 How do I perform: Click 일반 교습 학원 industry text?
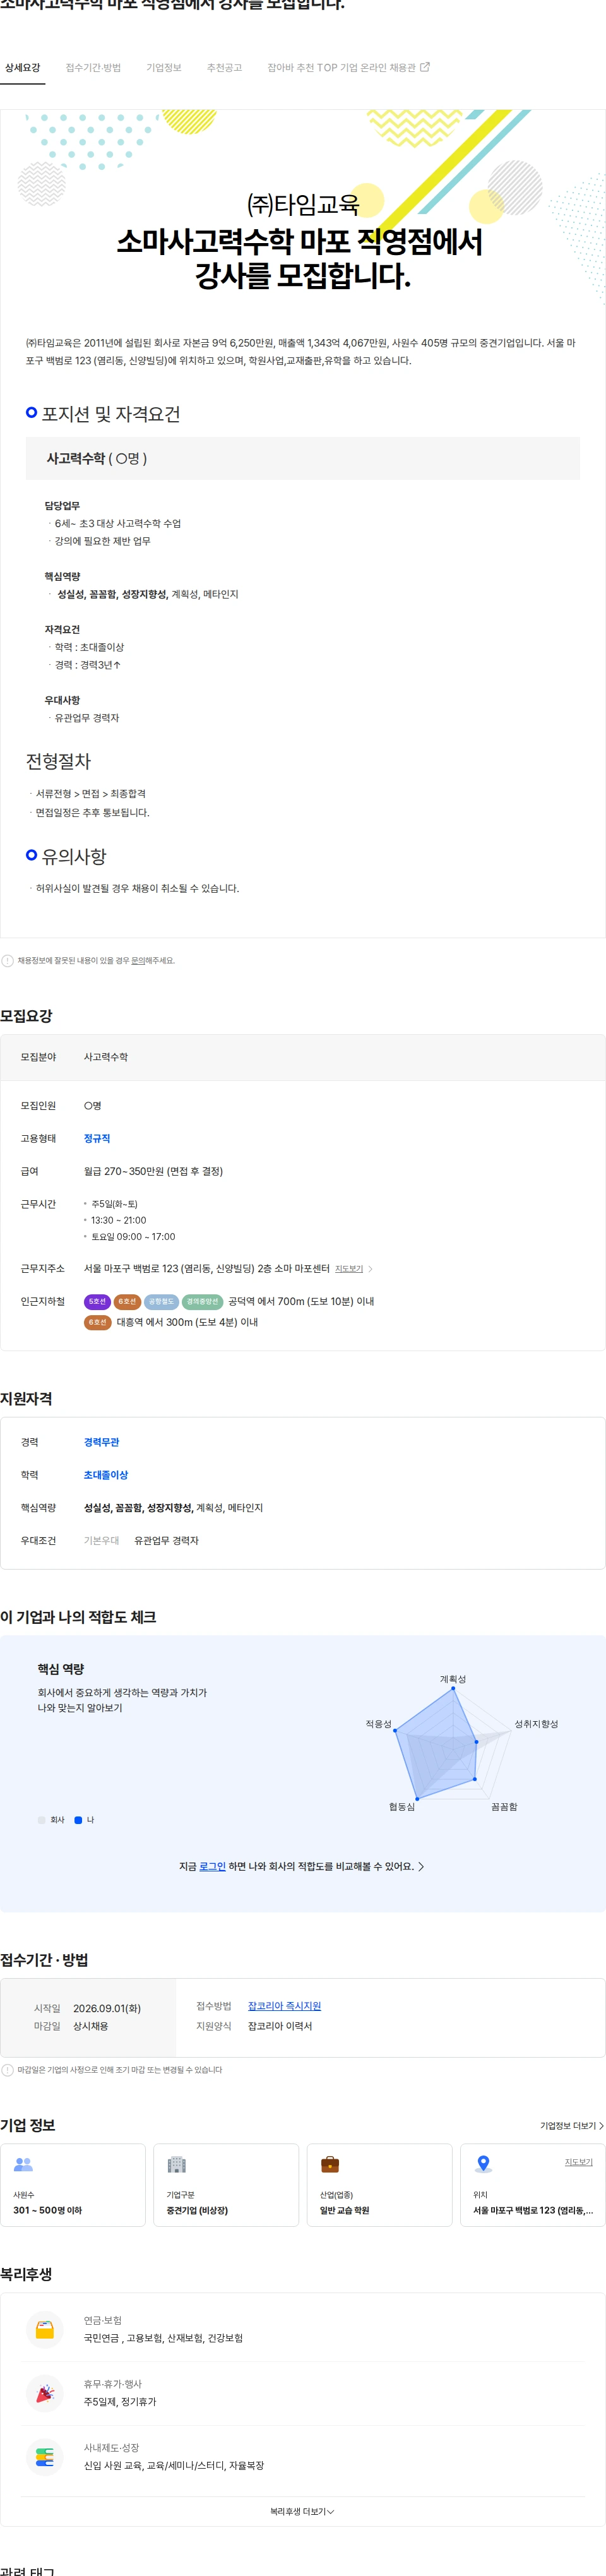[344, 2210]
